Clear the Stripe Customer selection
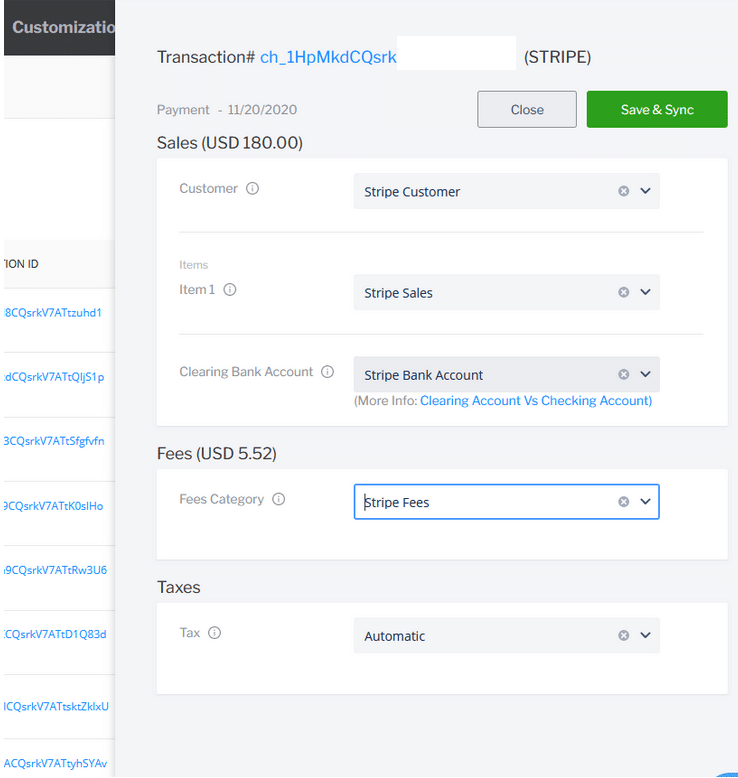 [x=624, y=191]
